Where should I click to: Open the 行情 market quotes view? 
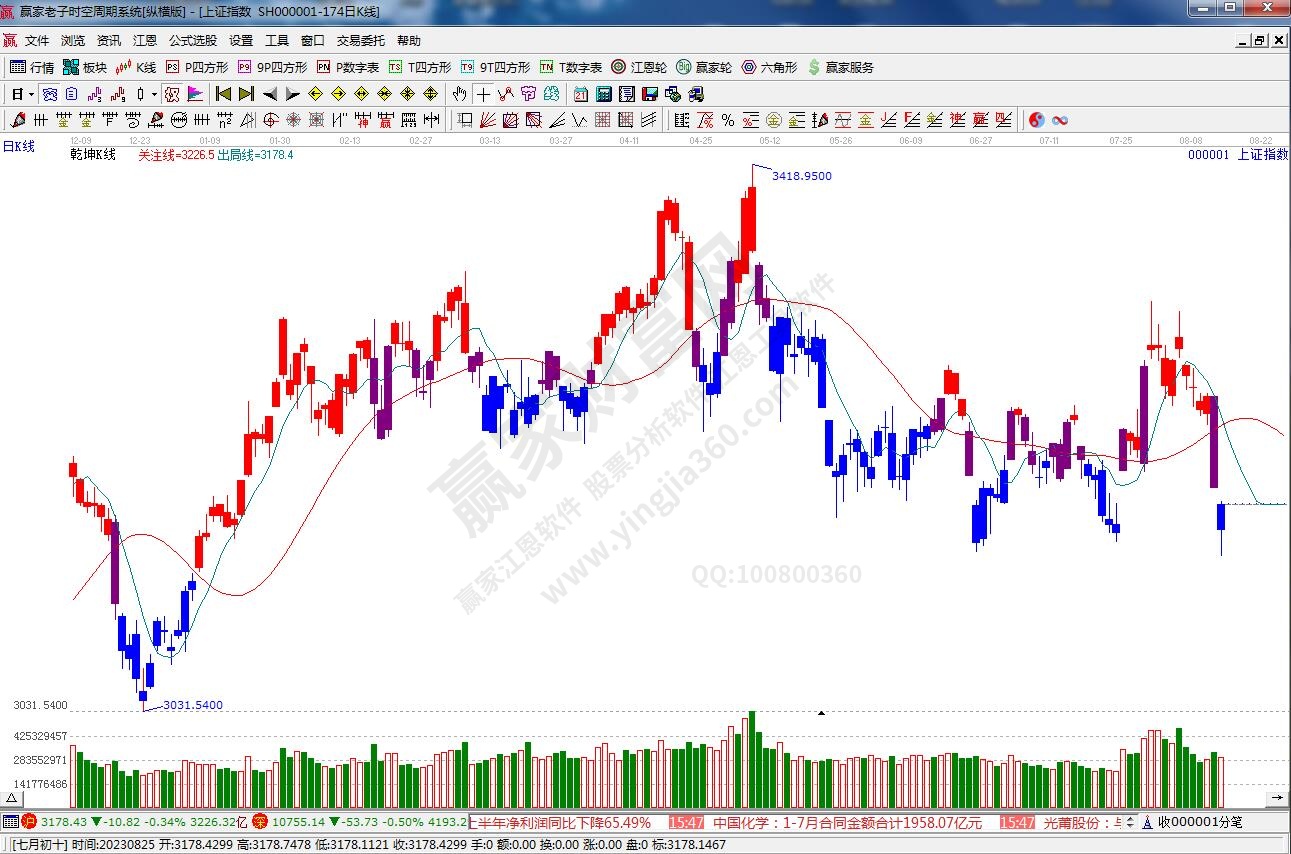tap(32, 67)
